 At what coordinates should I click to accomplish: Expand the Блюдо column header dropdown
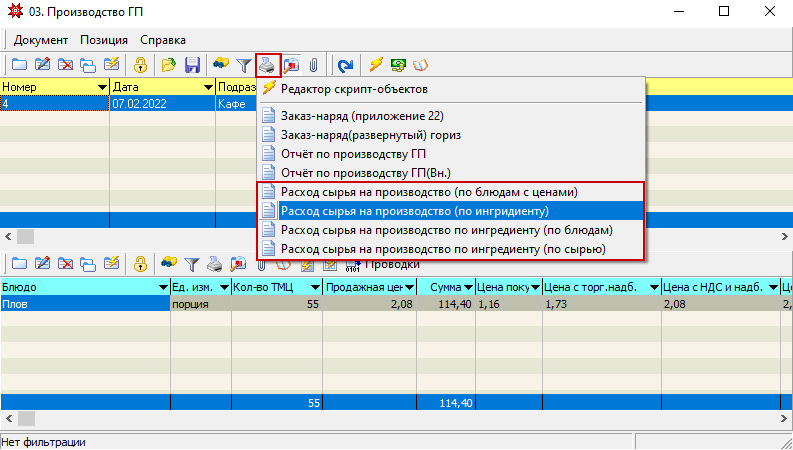click(162, 288)
